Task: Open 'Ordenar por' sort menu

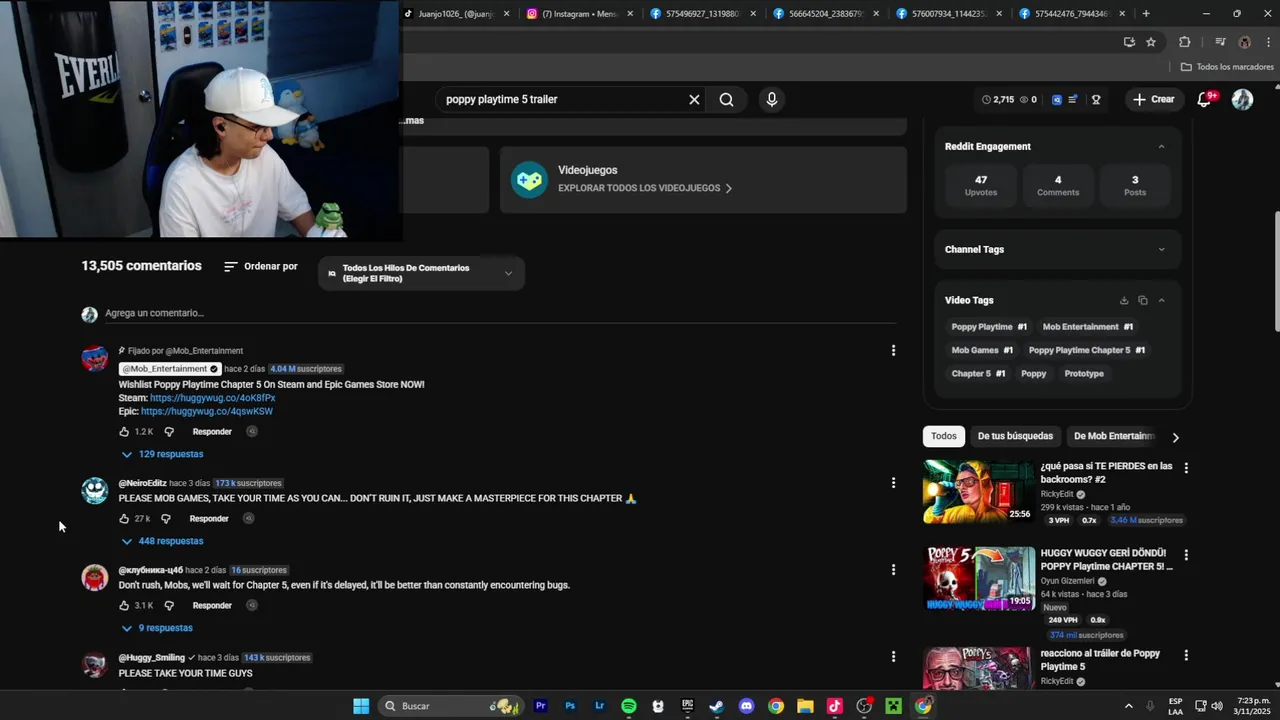Action: (x=261, y=267)
